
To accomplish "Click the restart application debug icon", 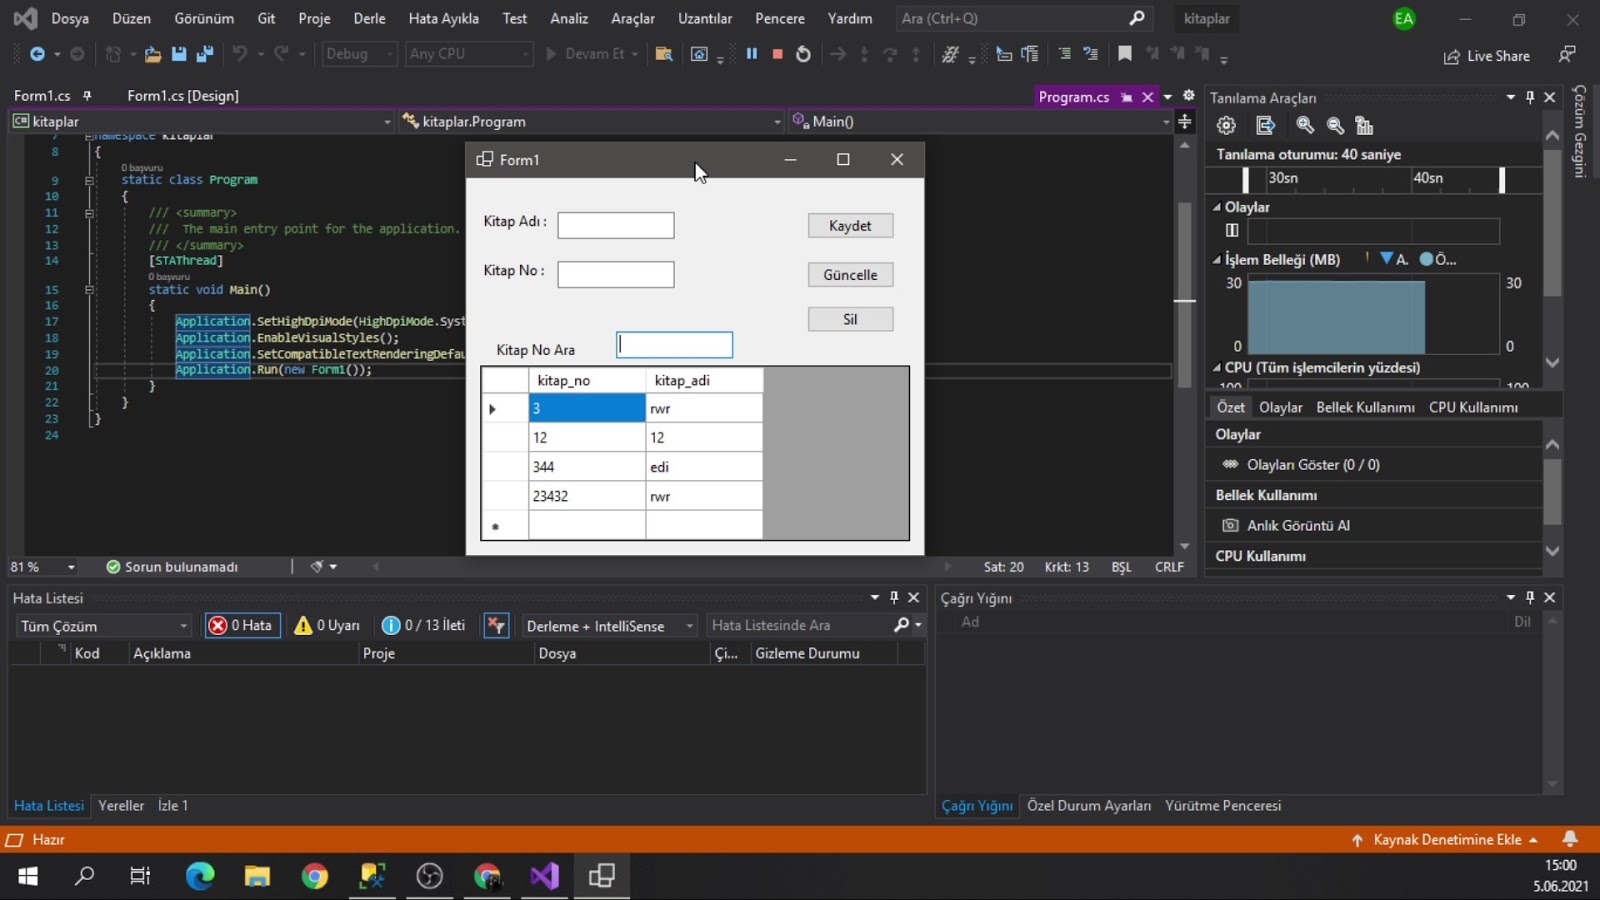I will tap(803, 54).
